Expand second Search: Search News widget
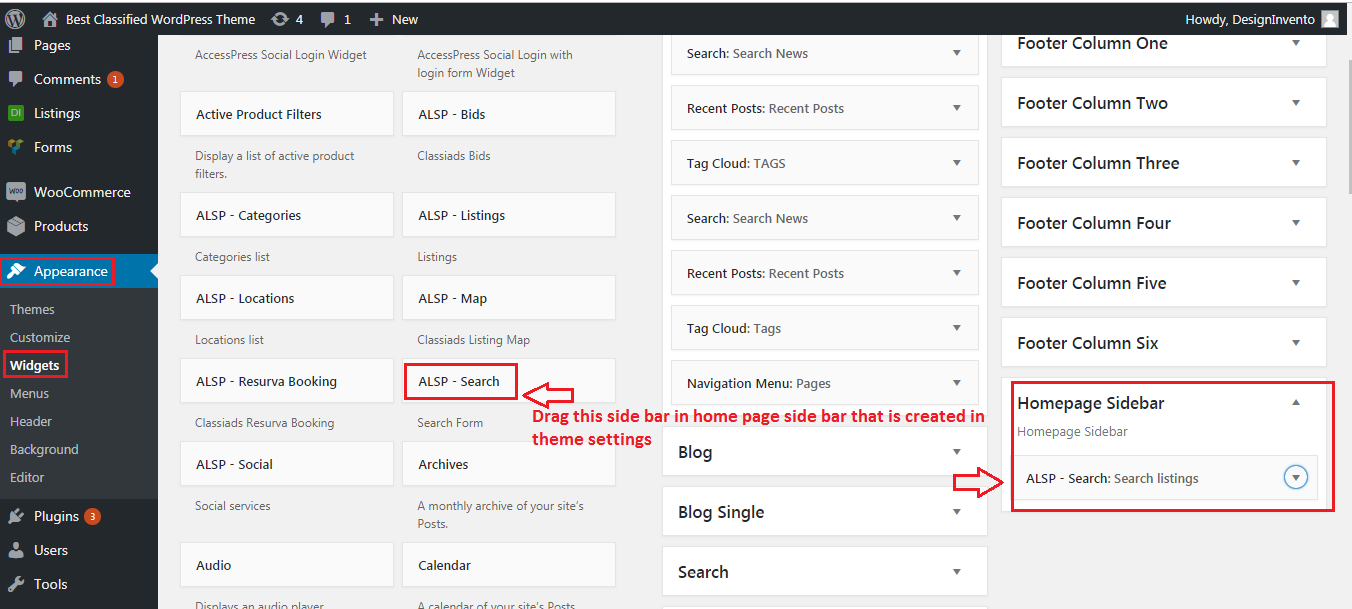This screenshot has height=609, width=1352. click(x=956, y=218)
